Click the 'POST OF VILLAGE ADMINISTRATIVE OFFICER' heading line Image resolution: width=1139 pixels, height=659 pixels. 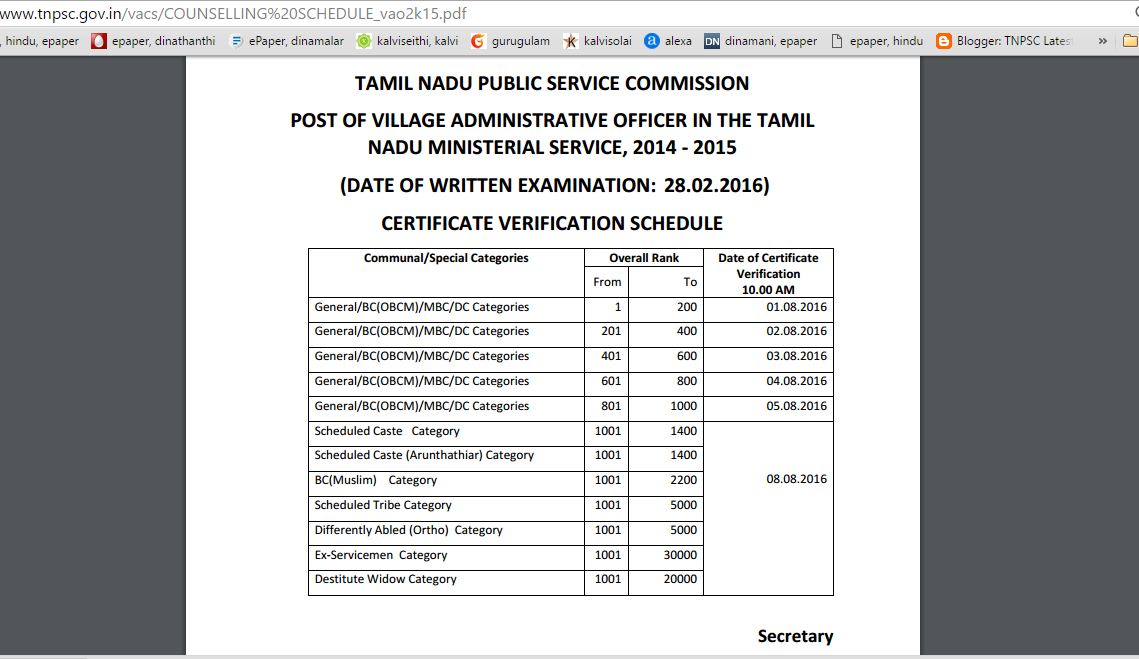(552, 121)
